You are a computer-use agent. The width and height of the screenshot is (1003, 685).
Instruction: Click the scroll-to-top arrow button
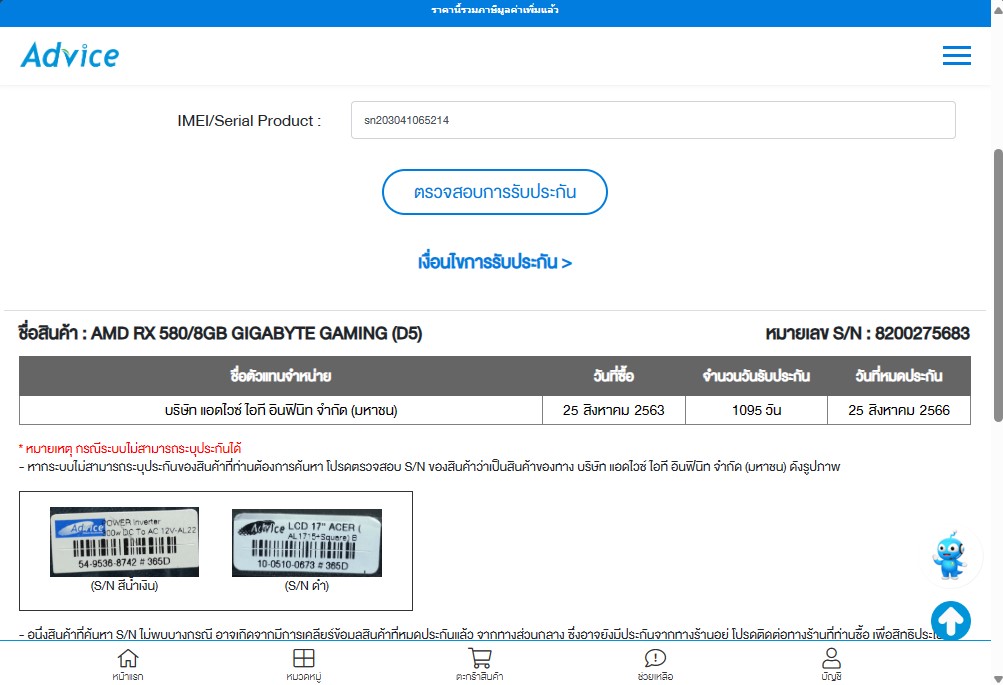coord(951,621)
